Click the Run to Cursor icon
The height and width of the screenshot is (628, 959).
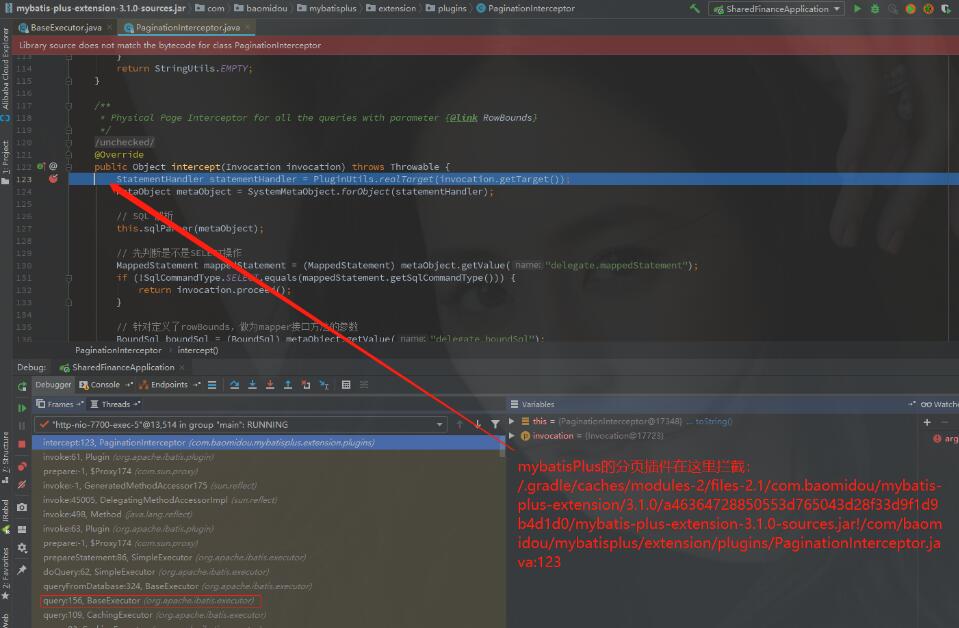[324, 385]
